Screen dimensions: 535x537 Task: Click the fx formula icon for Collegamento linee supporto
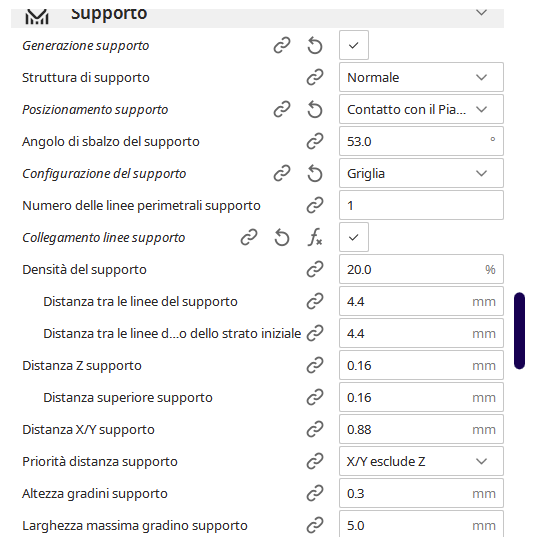coord(315,237)
